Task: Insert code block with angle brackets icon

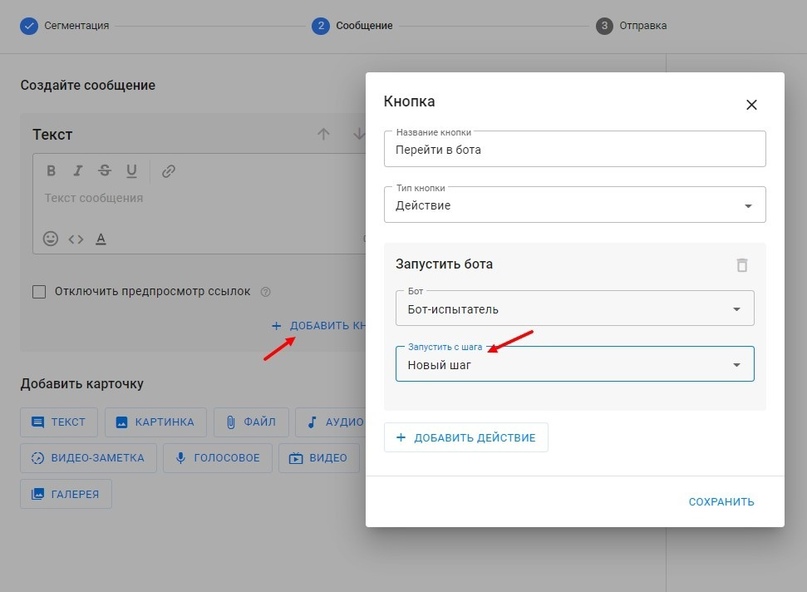Action: [76, 239]
